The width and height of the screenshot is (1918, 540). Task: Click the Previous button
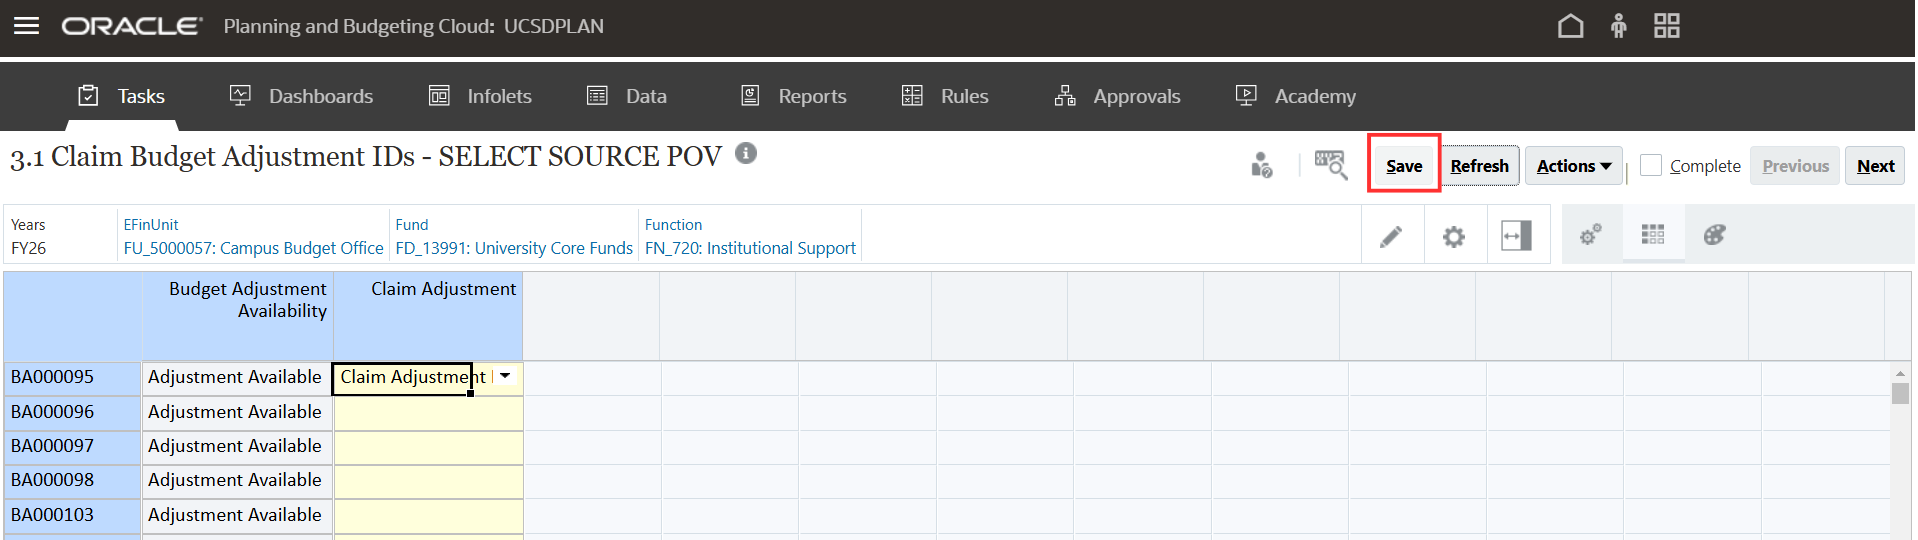(x=1795, y=166)
